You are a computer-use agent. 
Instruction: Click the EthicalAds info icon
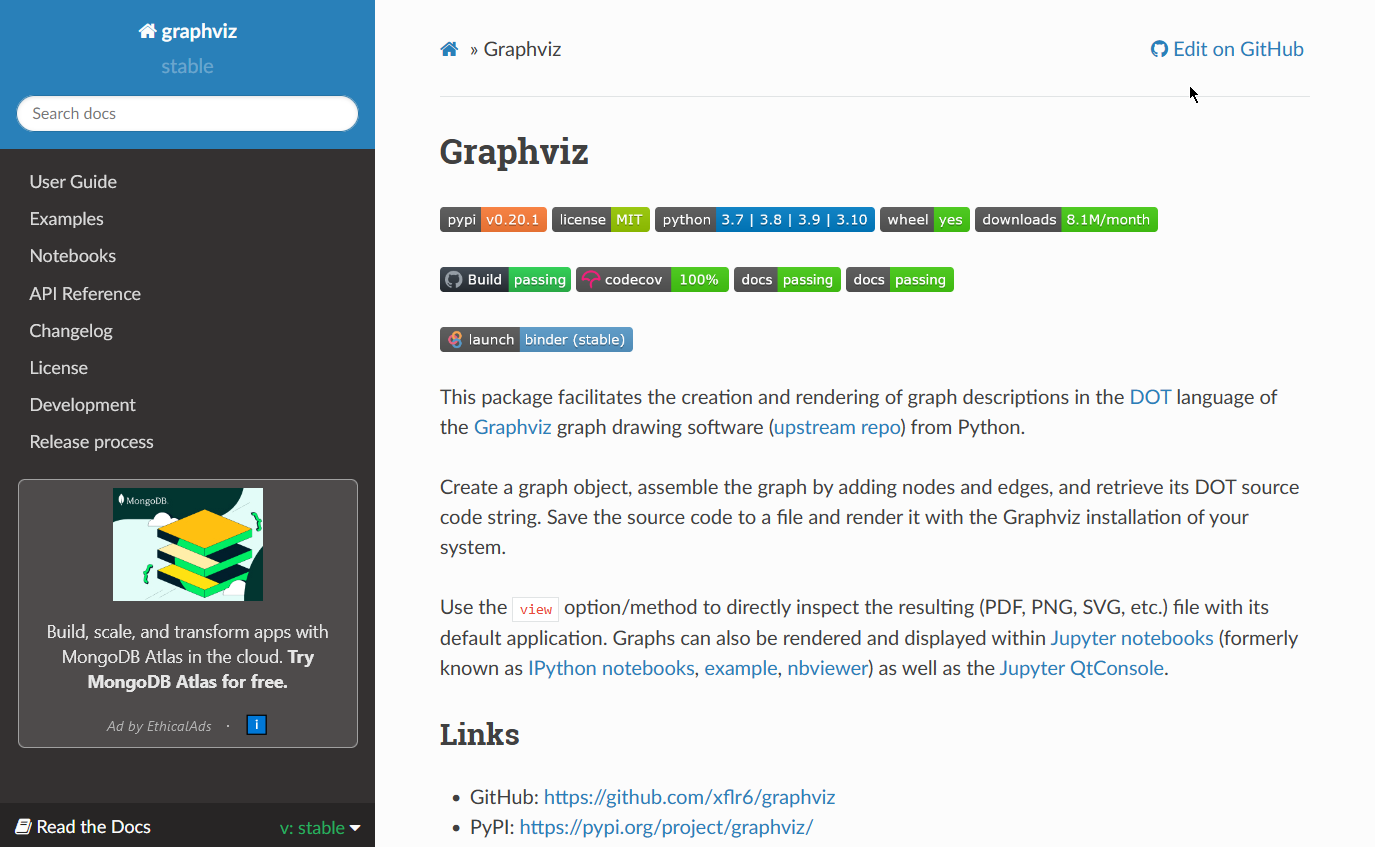pos(256,725)
